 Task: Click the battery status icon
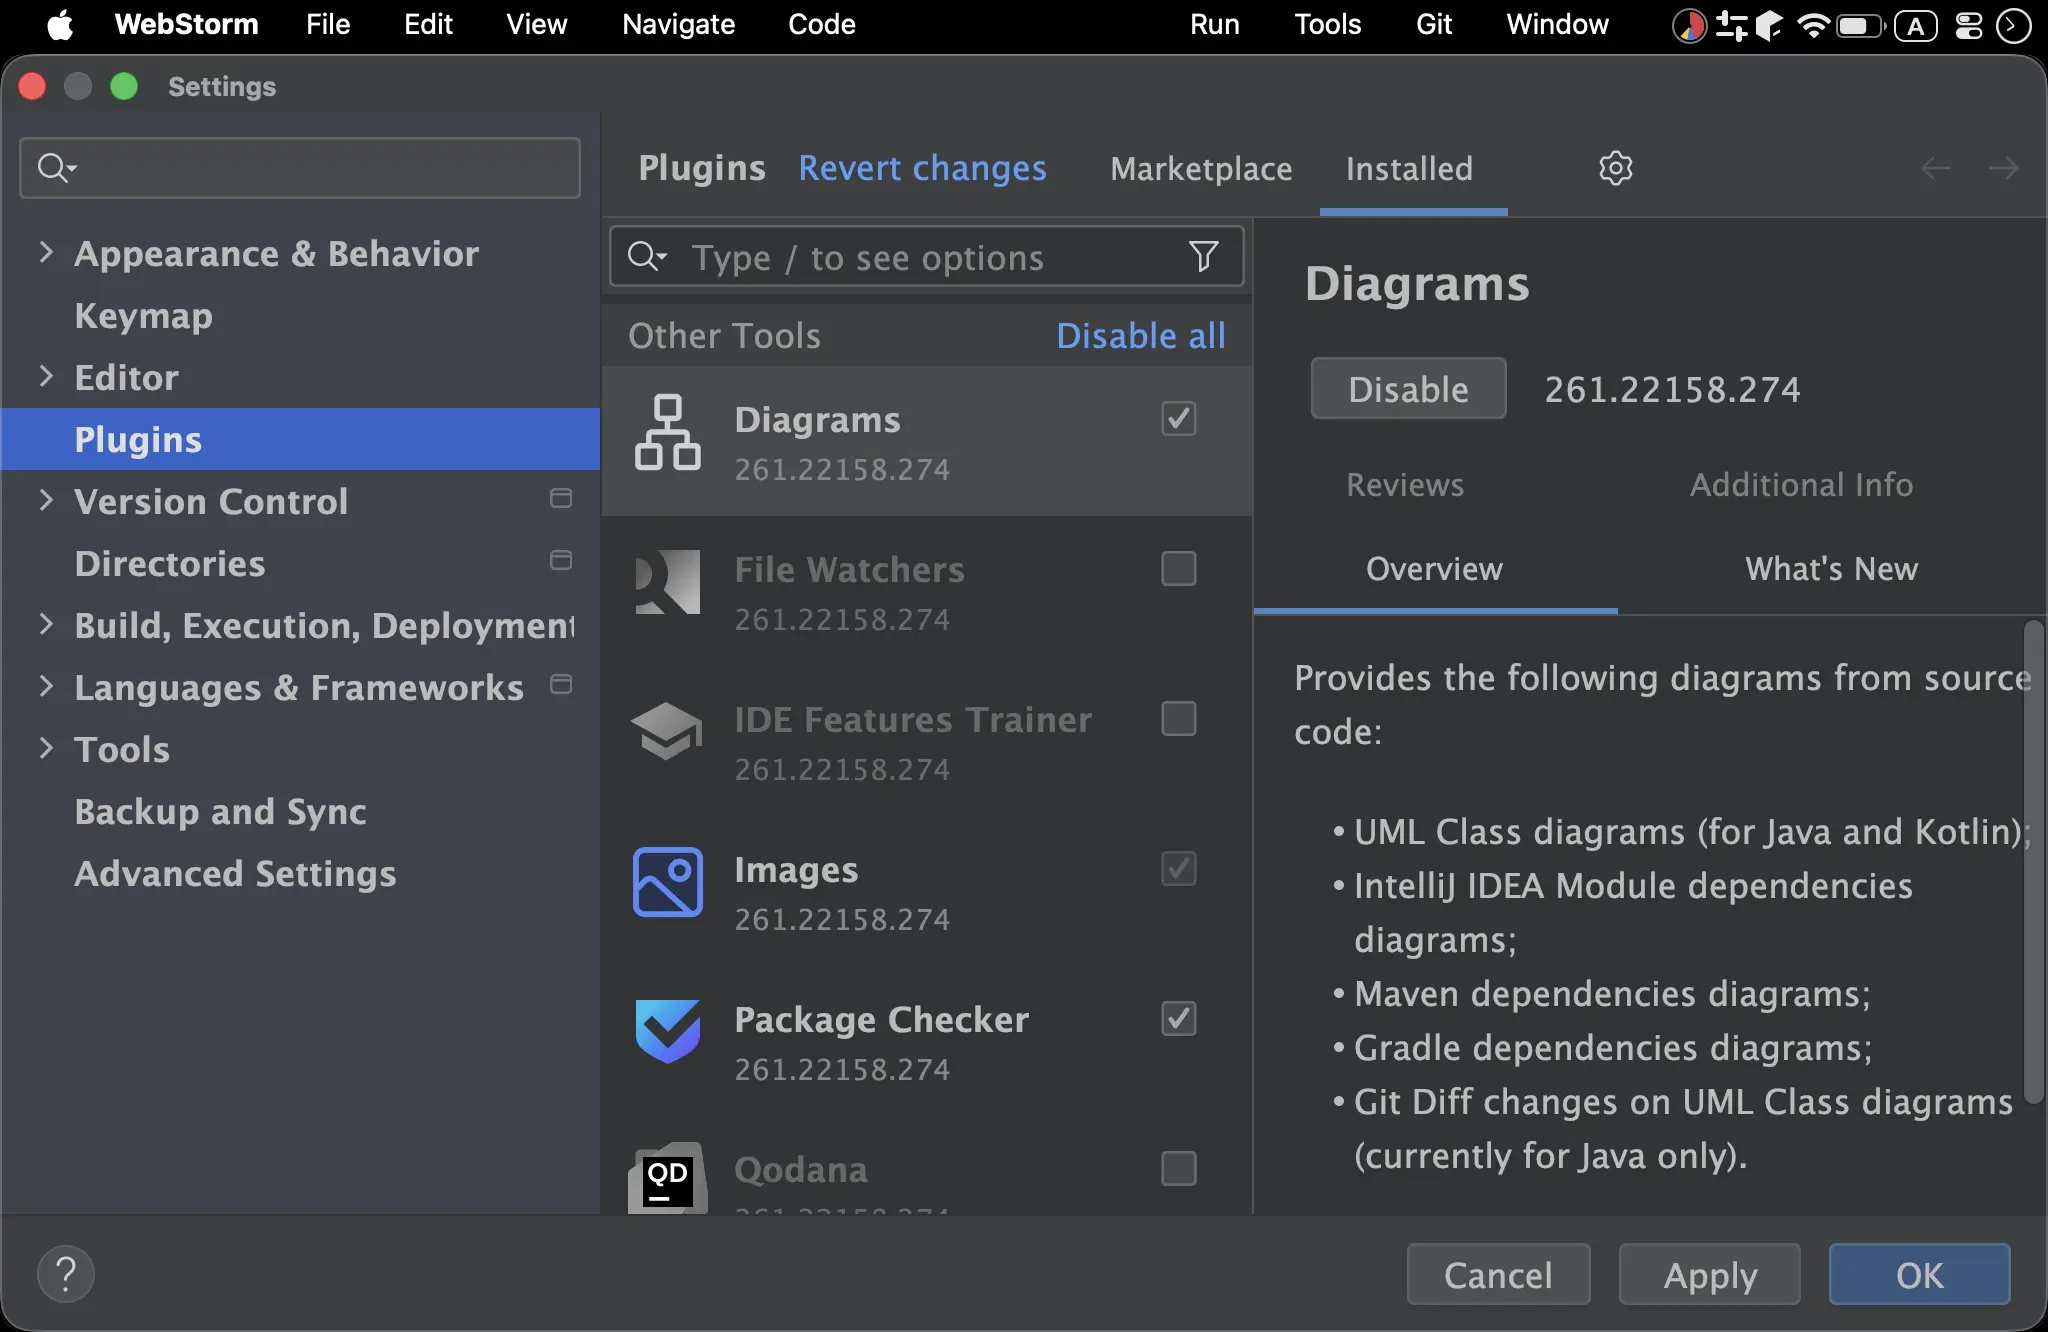[1859, 25]
